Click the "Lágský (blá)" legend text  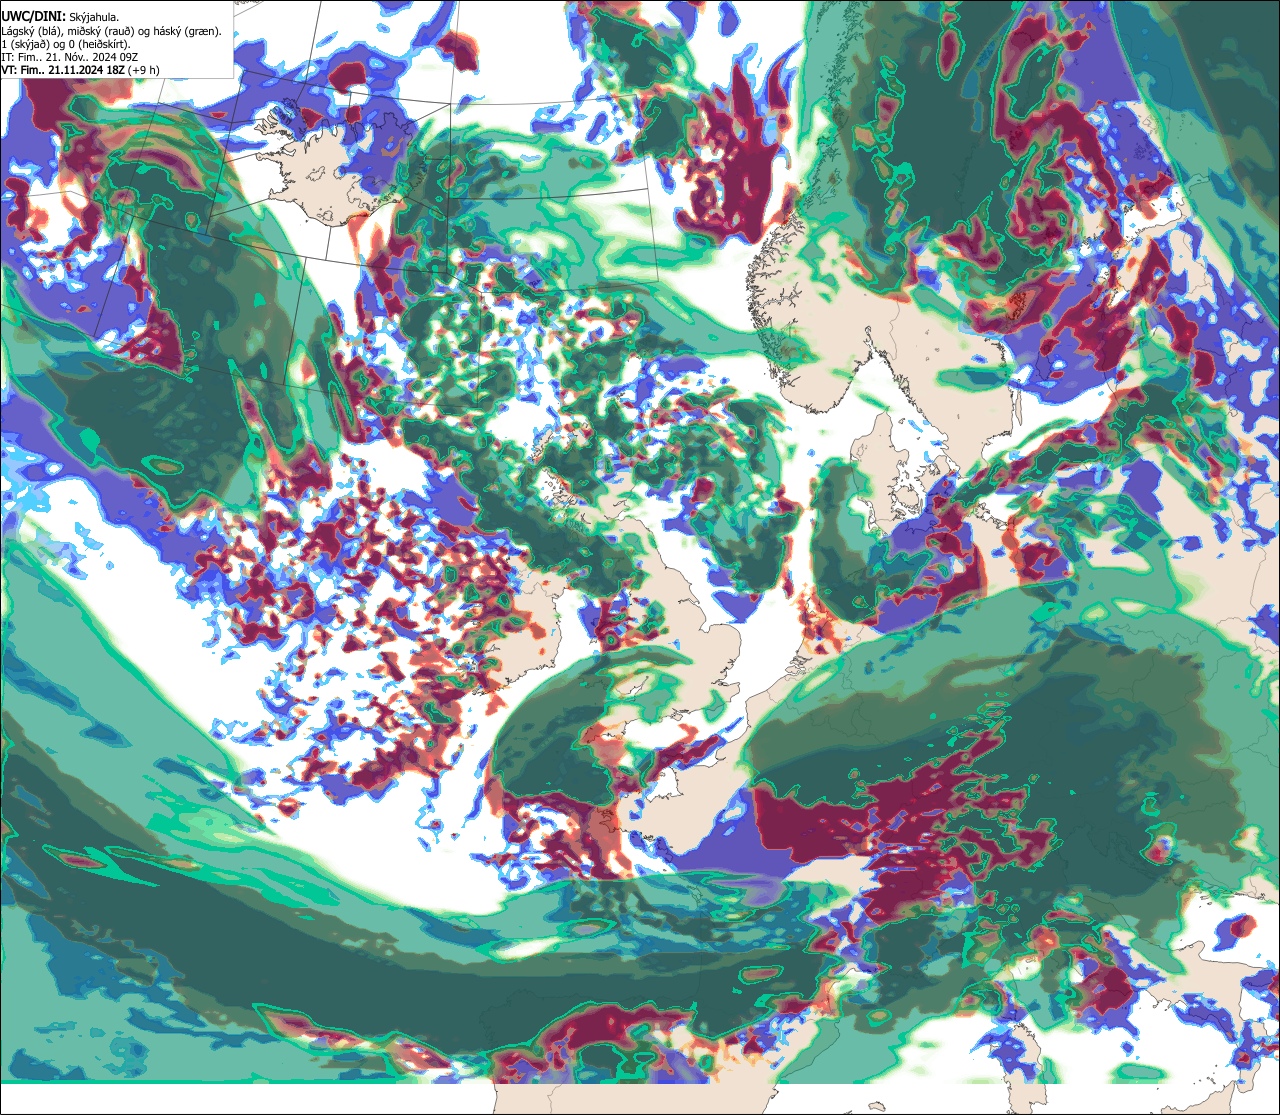(x=30, y=32)
